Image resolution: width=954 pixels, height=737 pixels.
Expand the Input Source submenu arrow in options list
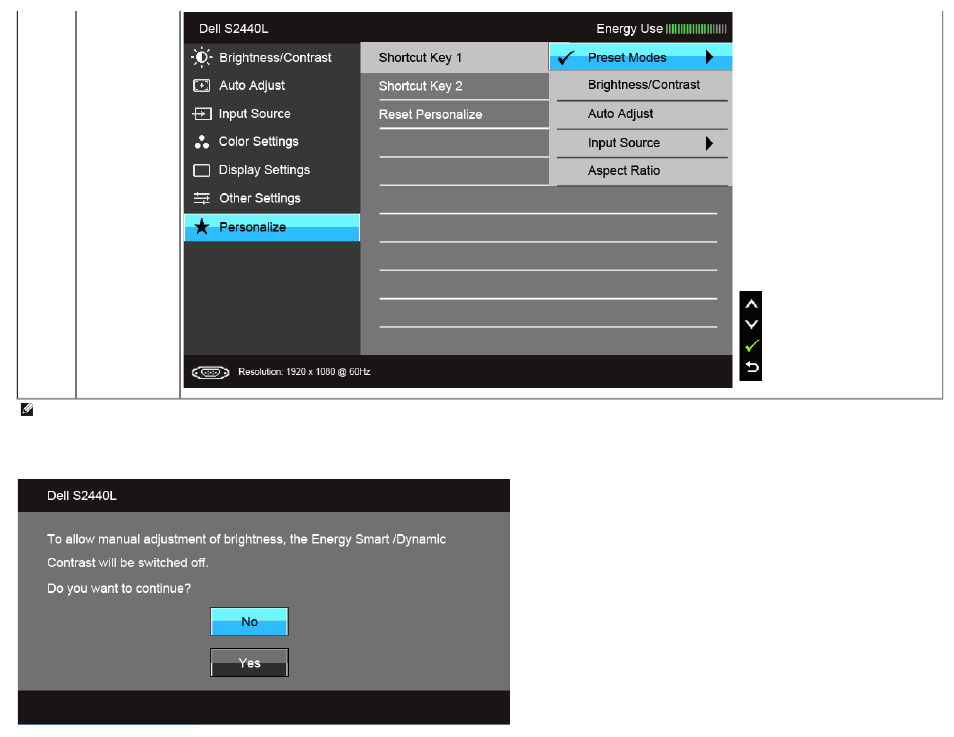point(709,143)
